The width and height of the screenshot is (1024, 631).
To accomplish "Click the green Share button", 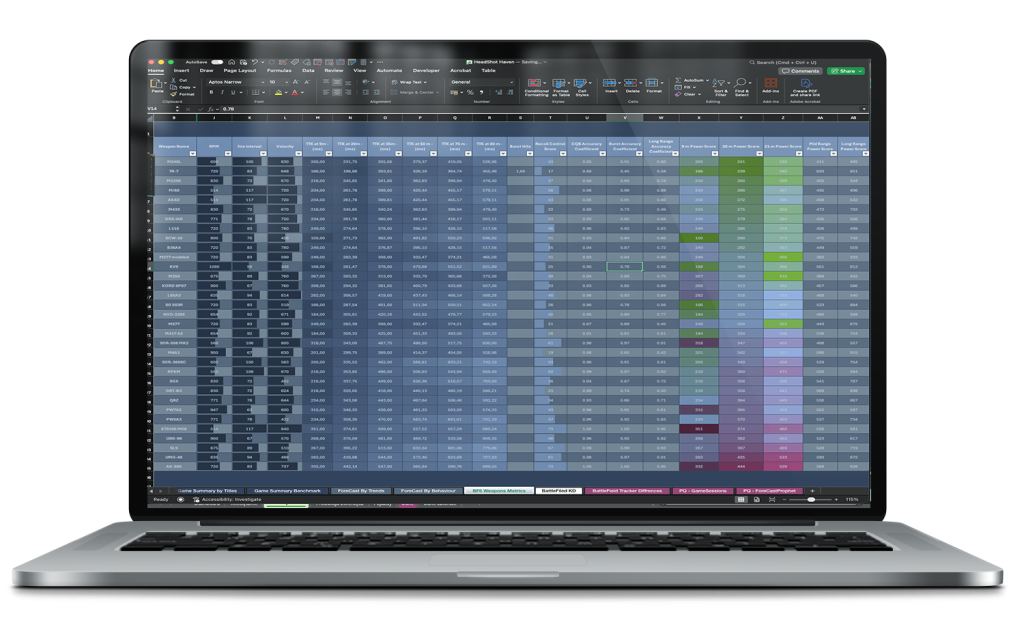I will (846, 71).
